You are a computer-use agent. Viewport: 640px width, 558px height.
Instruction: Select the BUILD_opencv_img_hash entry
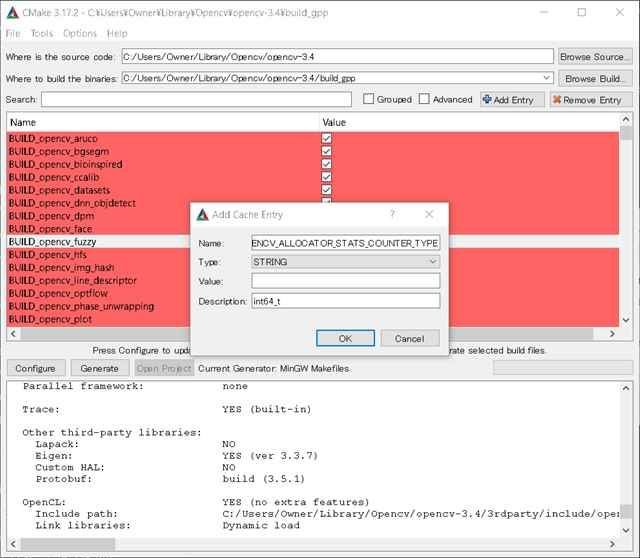61,267
